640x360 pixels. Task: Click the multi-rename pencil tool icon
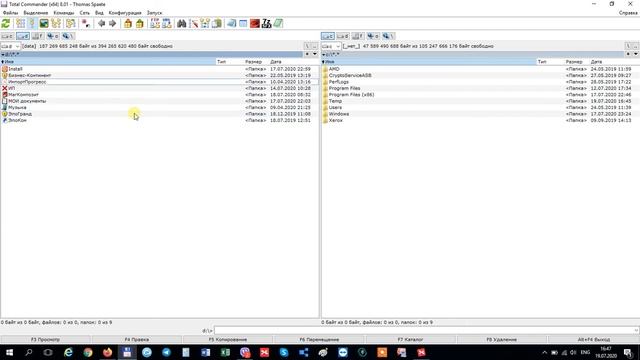click(x=194, y=24)
